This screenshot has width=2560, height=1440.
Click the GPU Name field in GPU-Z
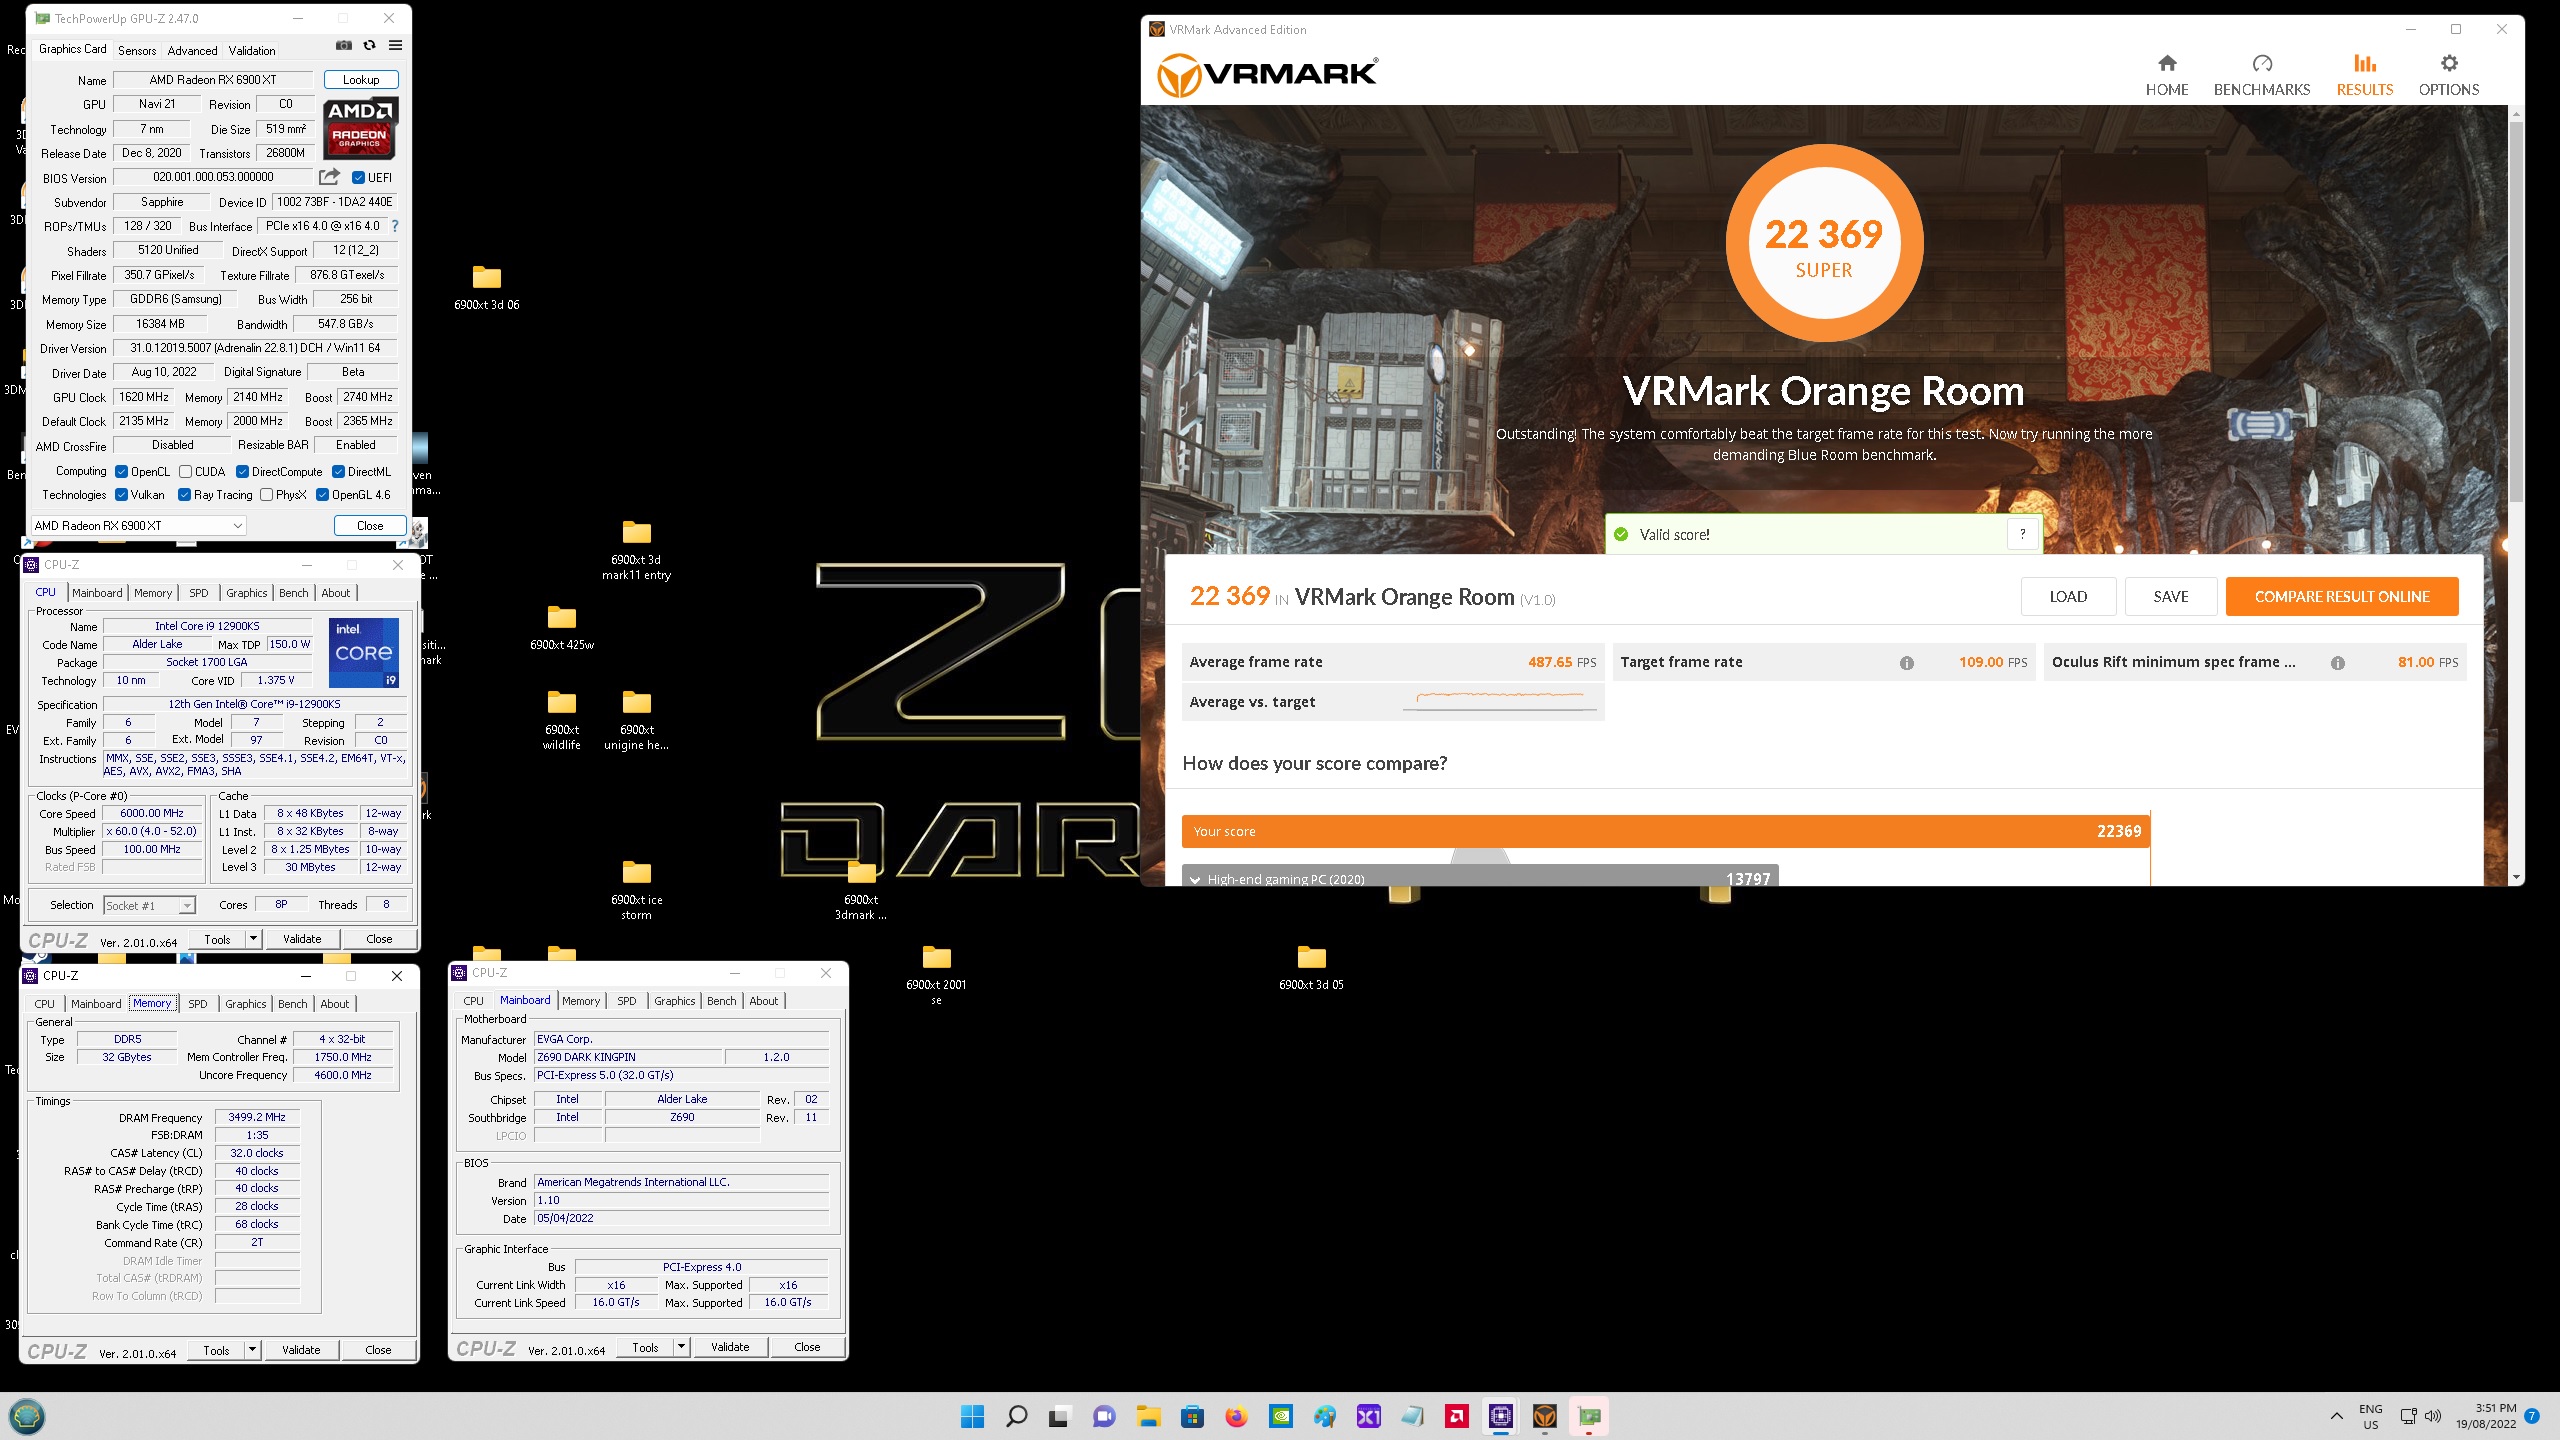coord(213,80)
